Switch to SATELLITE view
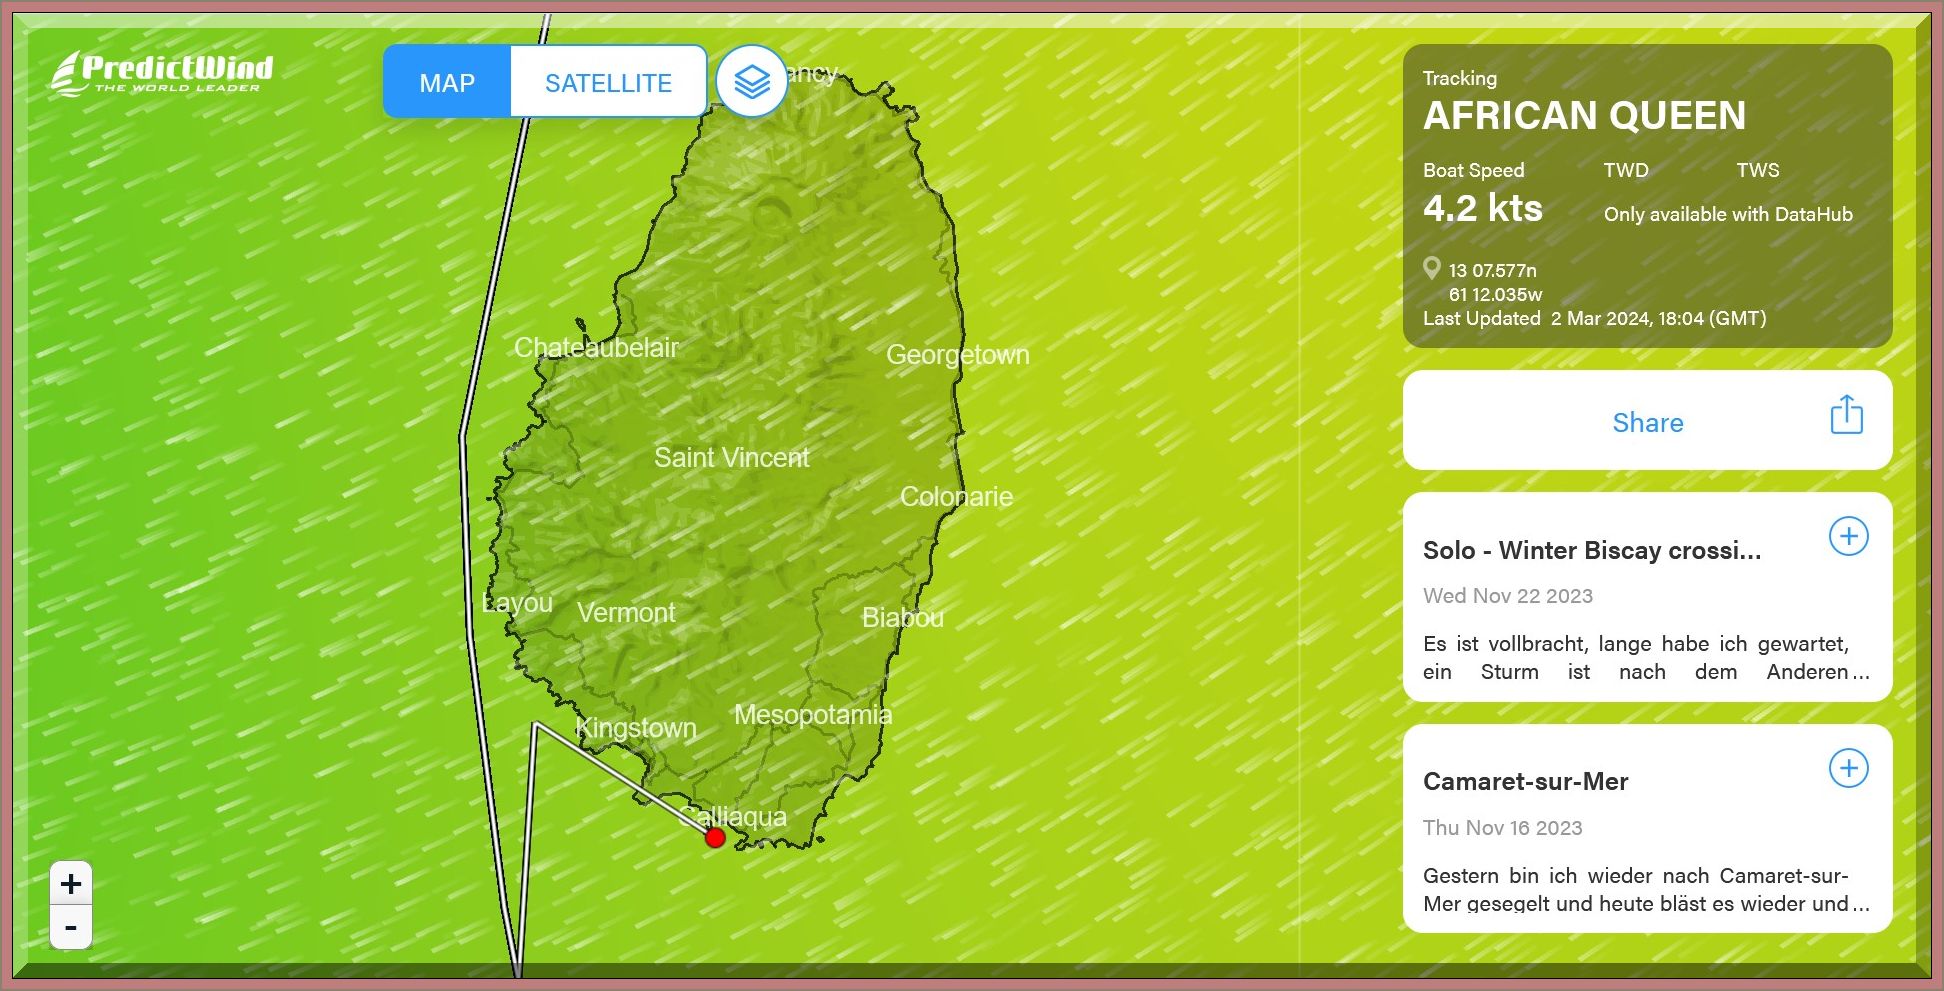Image resolution: width=1944 pixels, height=991 pixels. (608, 83)
